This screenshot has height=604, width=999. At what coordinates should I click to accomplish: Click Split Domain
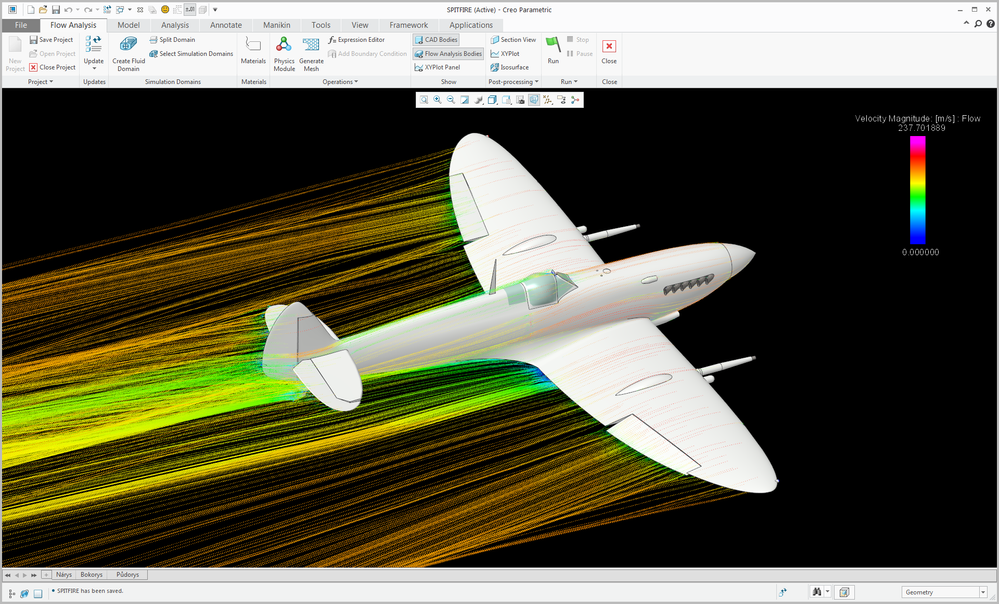[172, 40]
